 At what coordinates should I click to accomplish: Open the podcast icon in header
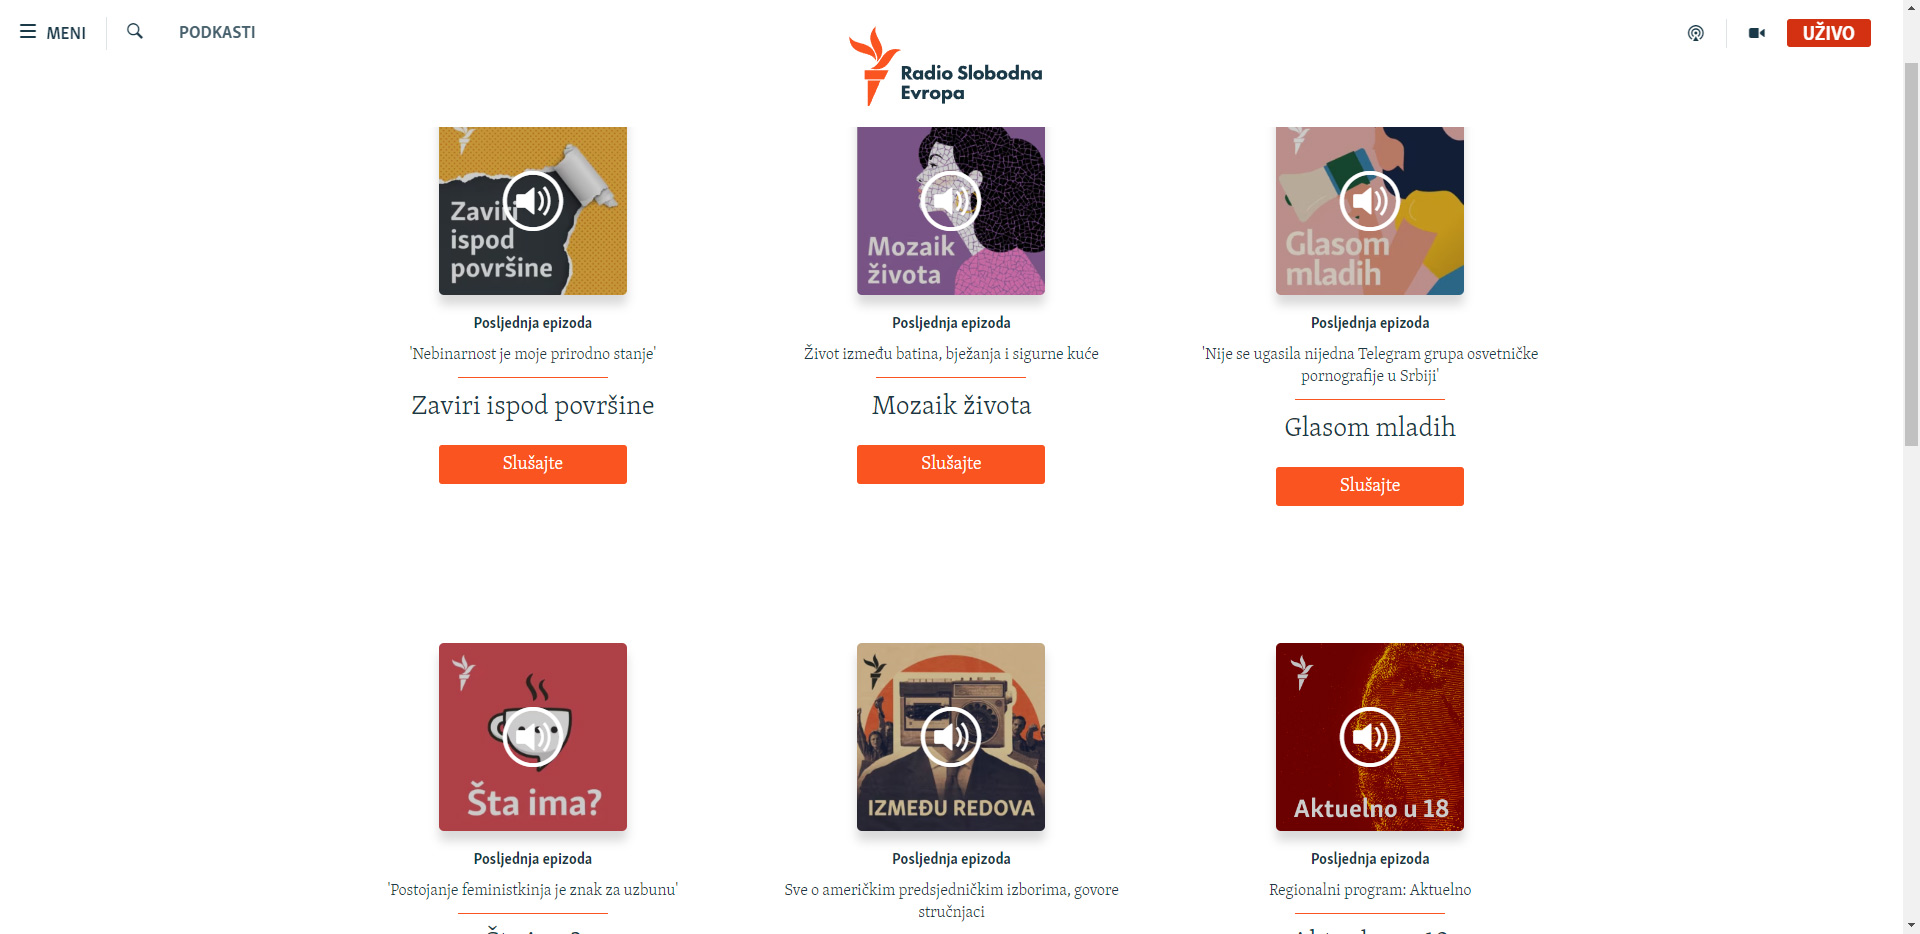1696,33
